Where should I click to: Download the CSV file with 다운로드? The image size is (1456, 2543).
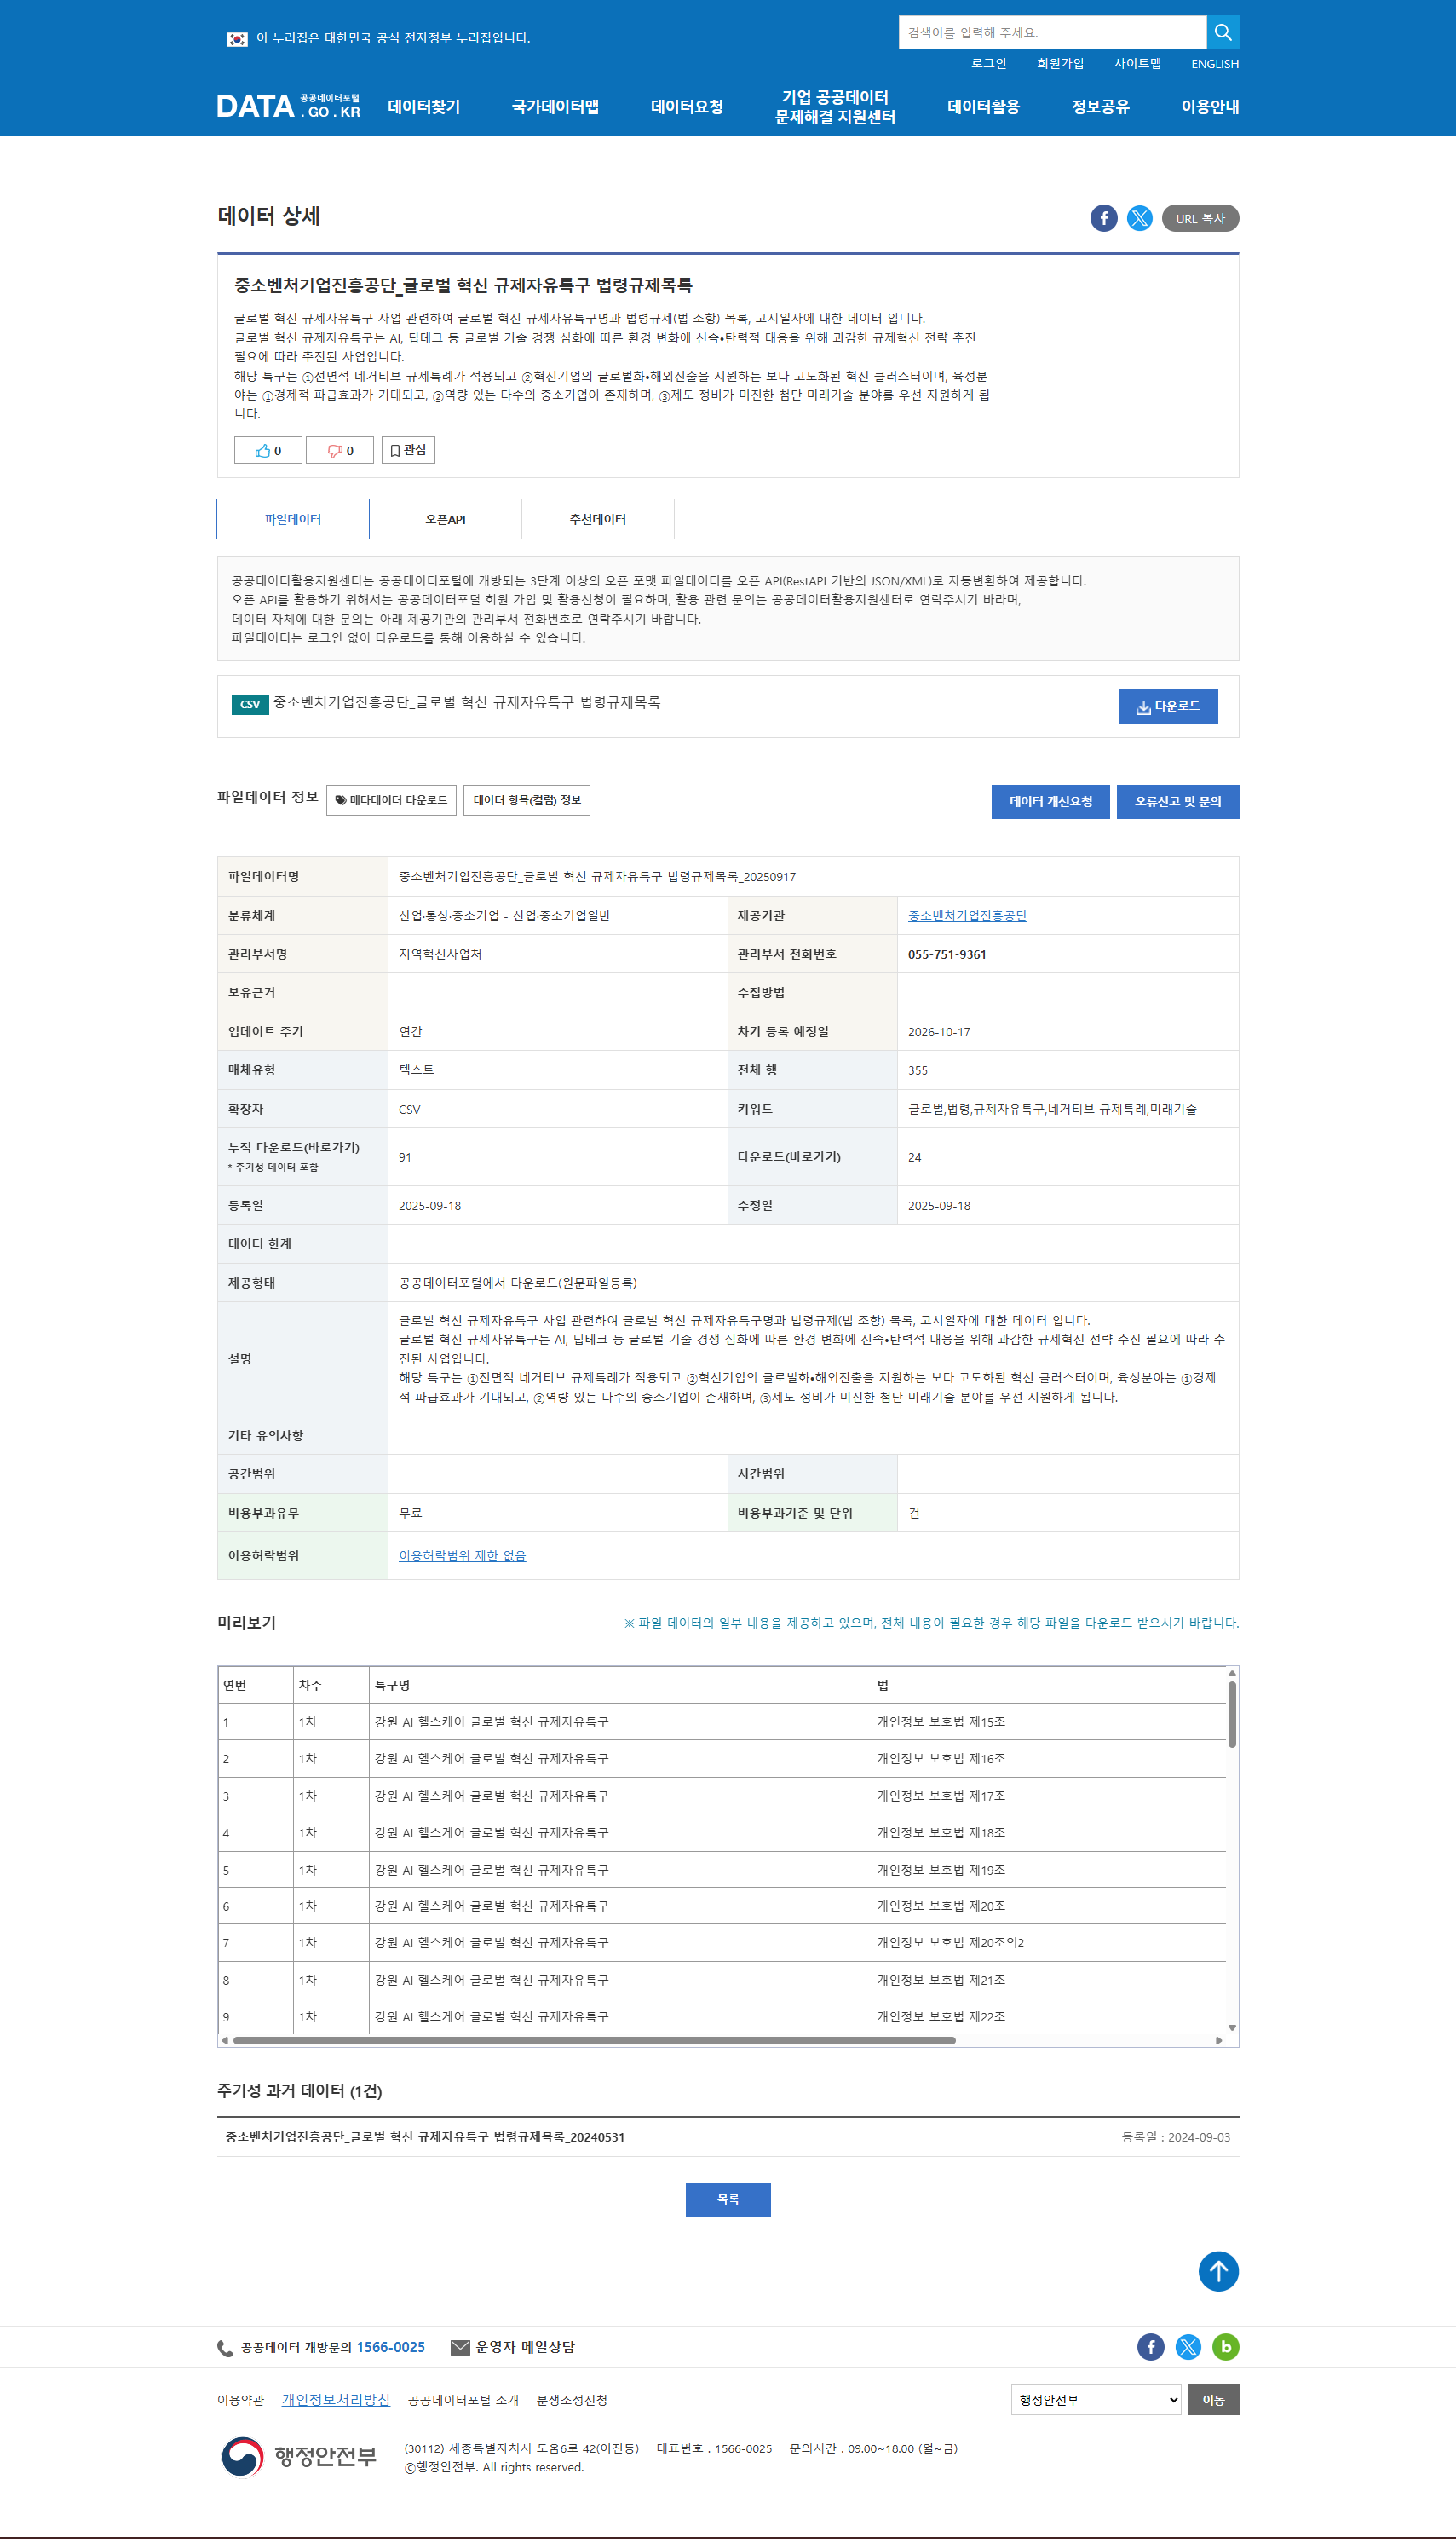pos(1167,706)
